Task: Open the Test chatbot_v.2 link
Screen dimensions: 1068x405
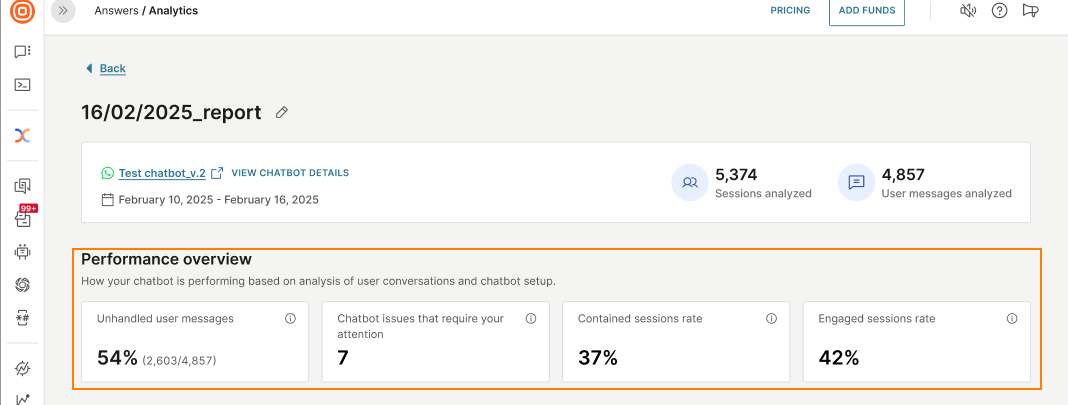Action: pyautogui.click(x=162, y=173)
